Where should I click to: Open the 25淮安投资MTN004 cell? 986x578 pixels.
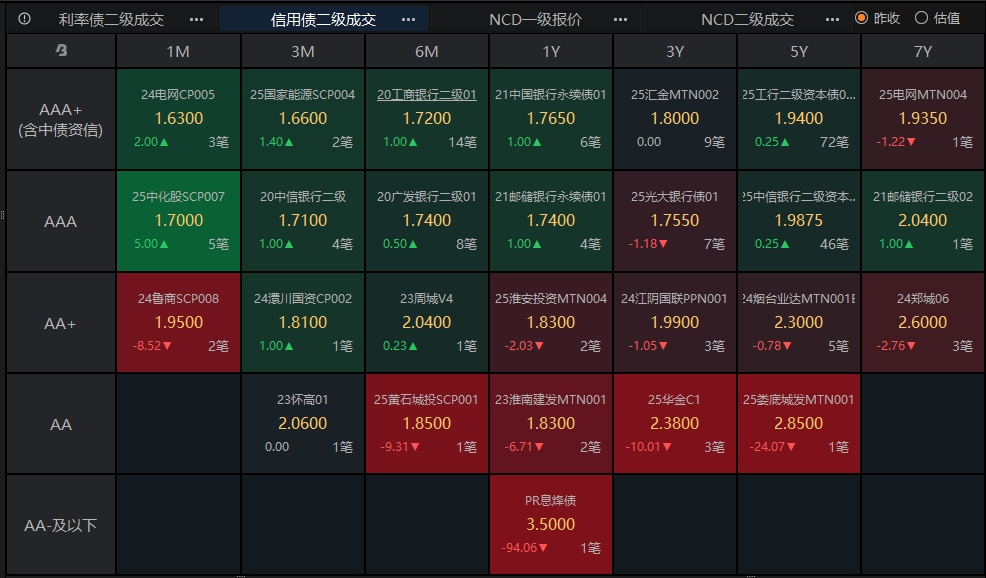(x=551, y=323)
